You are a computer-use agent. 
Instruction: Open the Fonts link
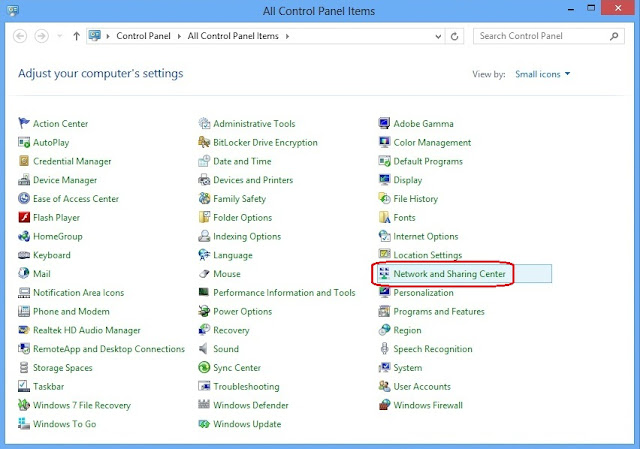404,218
